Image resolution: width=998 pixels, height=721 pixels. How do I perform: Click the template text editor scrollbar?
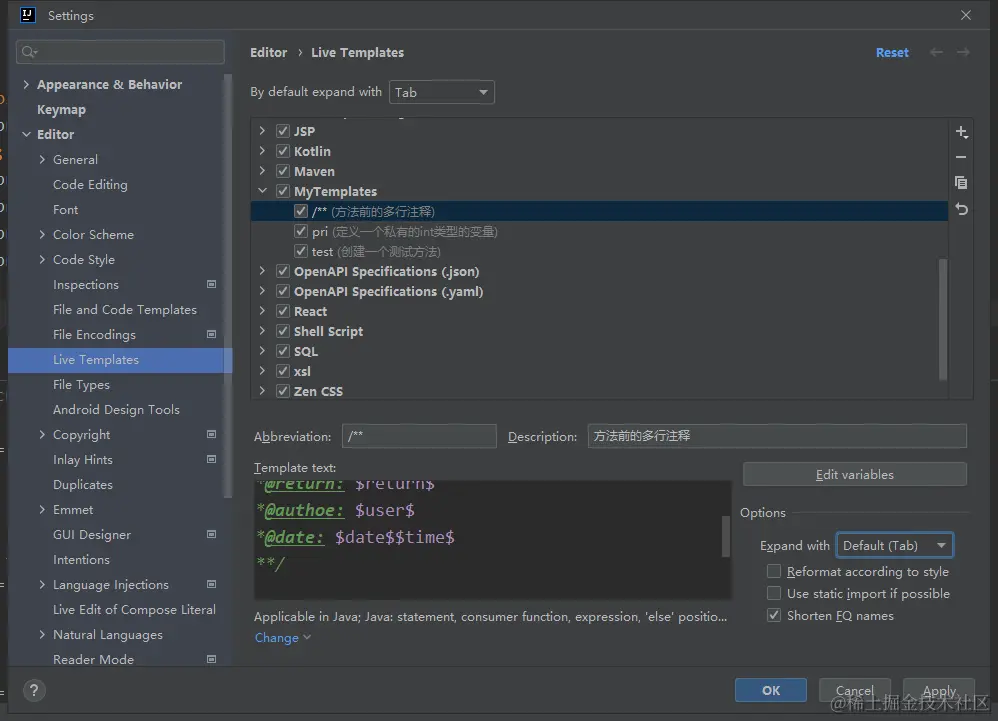(725, 536)
